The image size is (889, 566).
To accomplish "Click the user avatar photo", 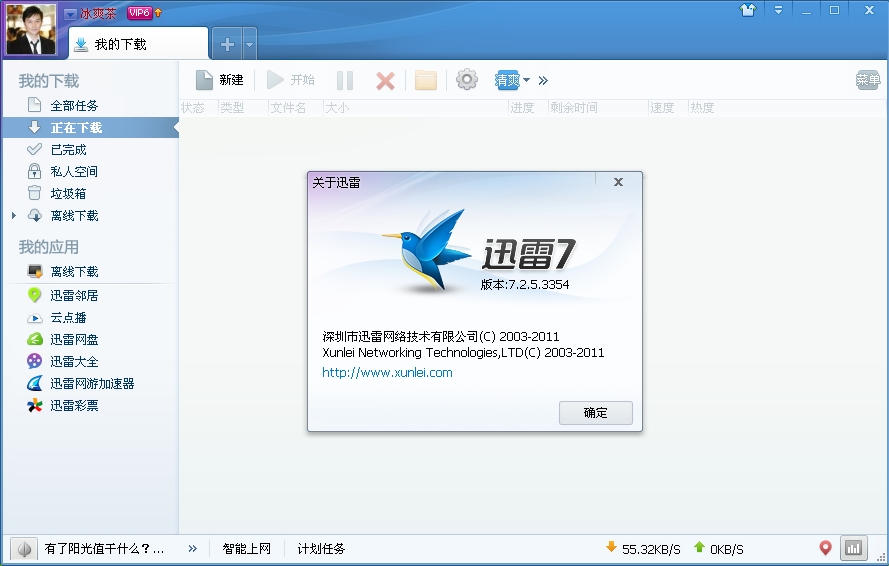I will (31, 30).
